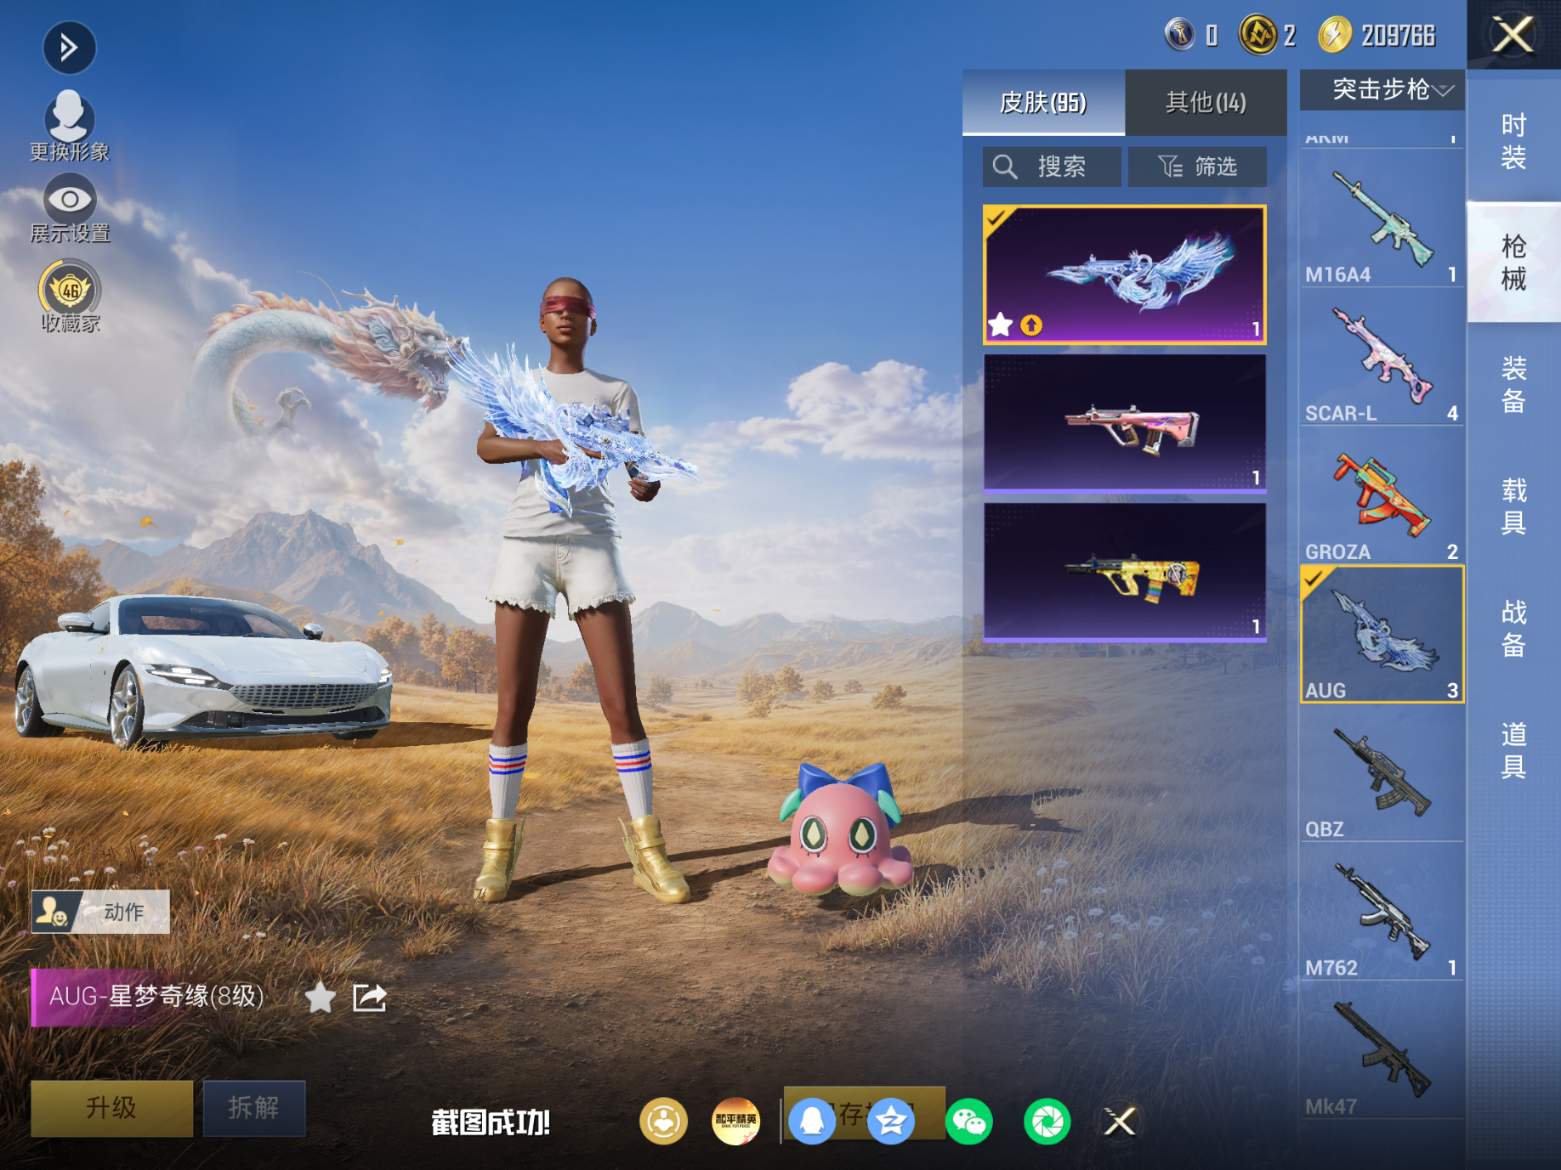Image resolution: width=1561 pixels, height=1170 pixels.
Task: Click the green camera shutter share icon
Action: tap(1046, 1122)
